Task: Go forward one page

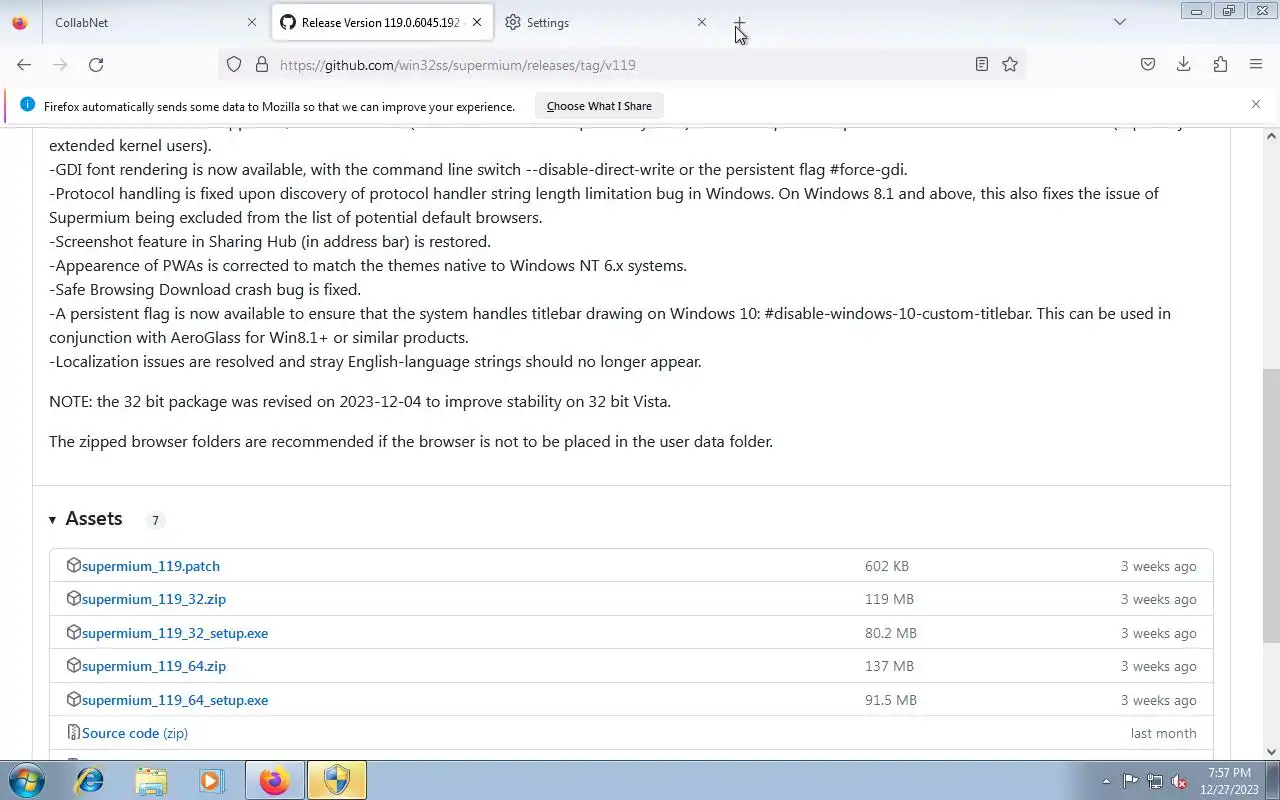Action: [x=60, y=65]
